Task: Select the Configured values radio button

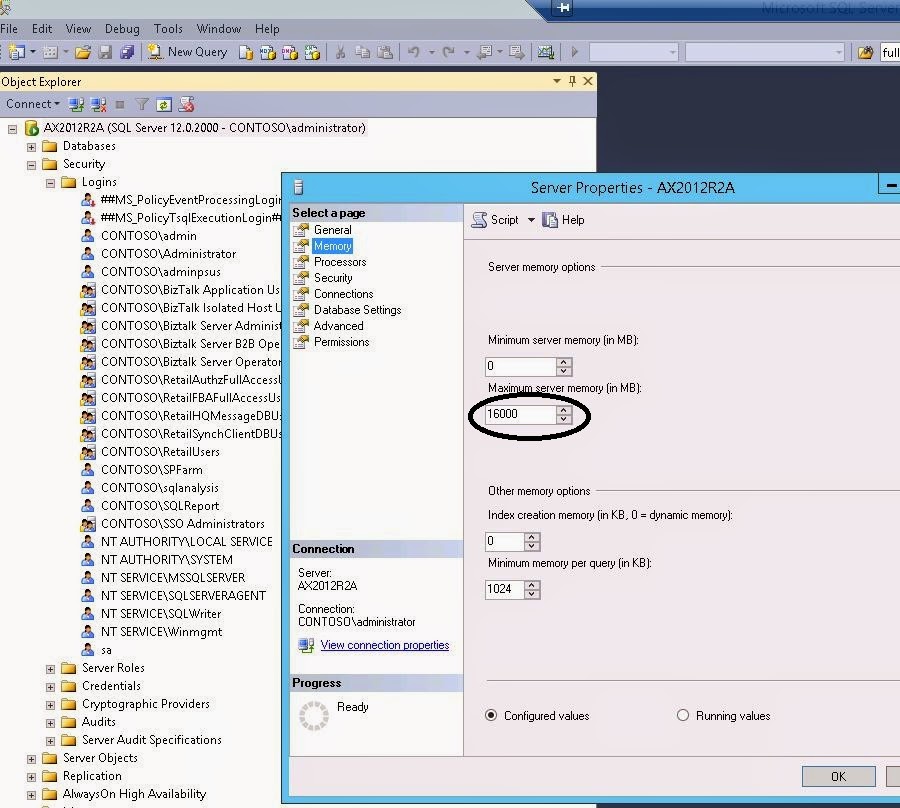Action: click(x=491, y=715)
